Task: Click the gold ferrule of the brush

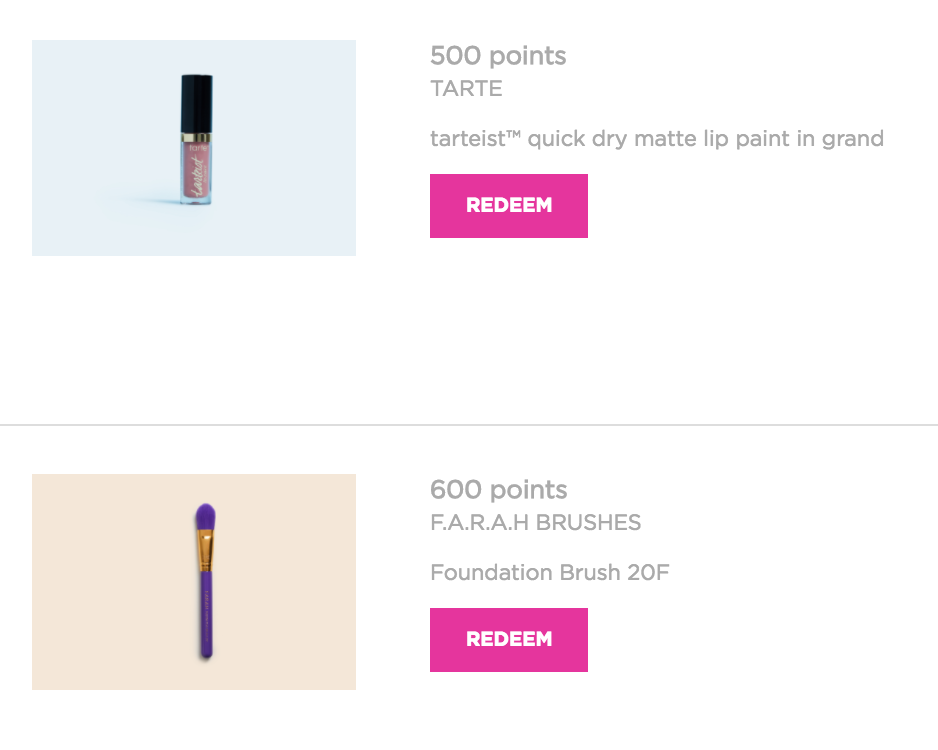Action: point(205,550)
